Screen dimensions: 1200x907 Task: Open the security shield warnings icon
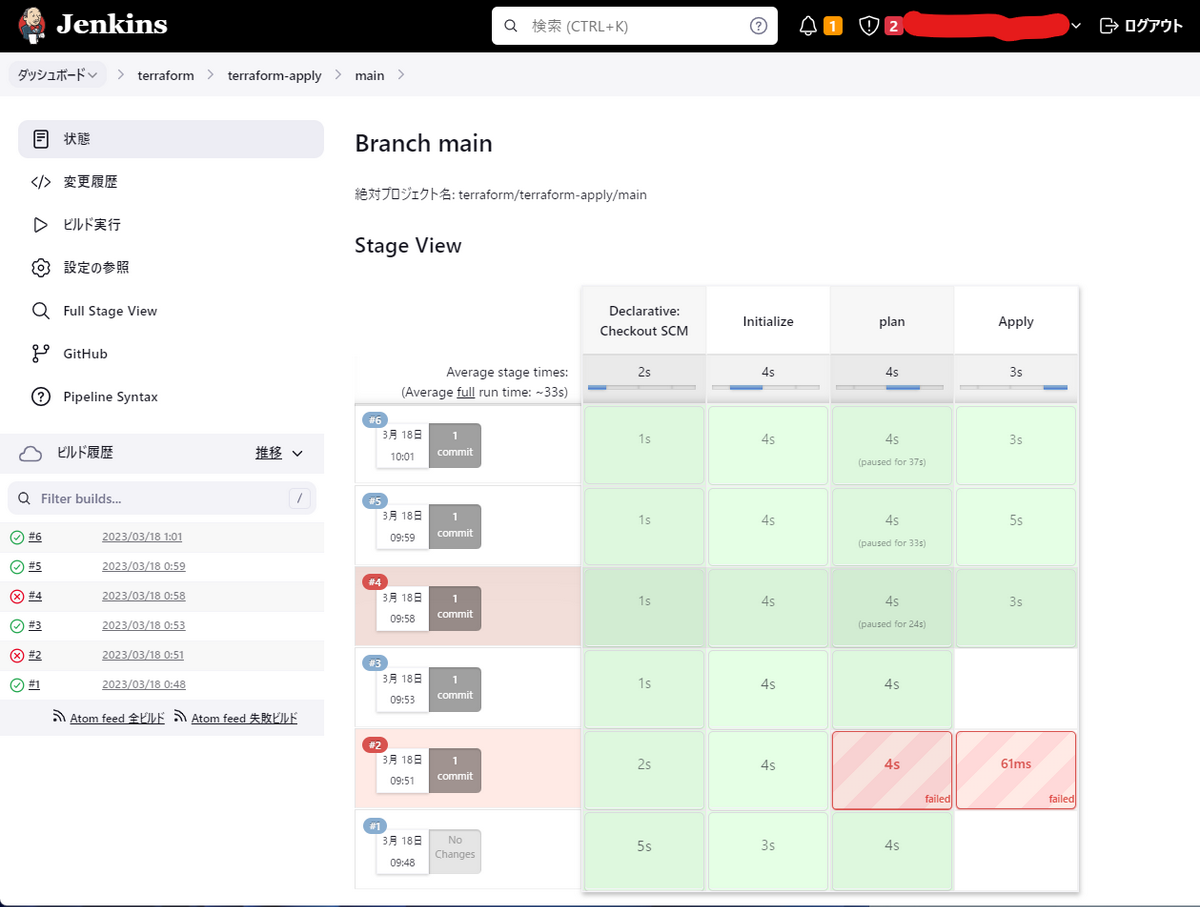pyautogui.click(x=868, y=26)
